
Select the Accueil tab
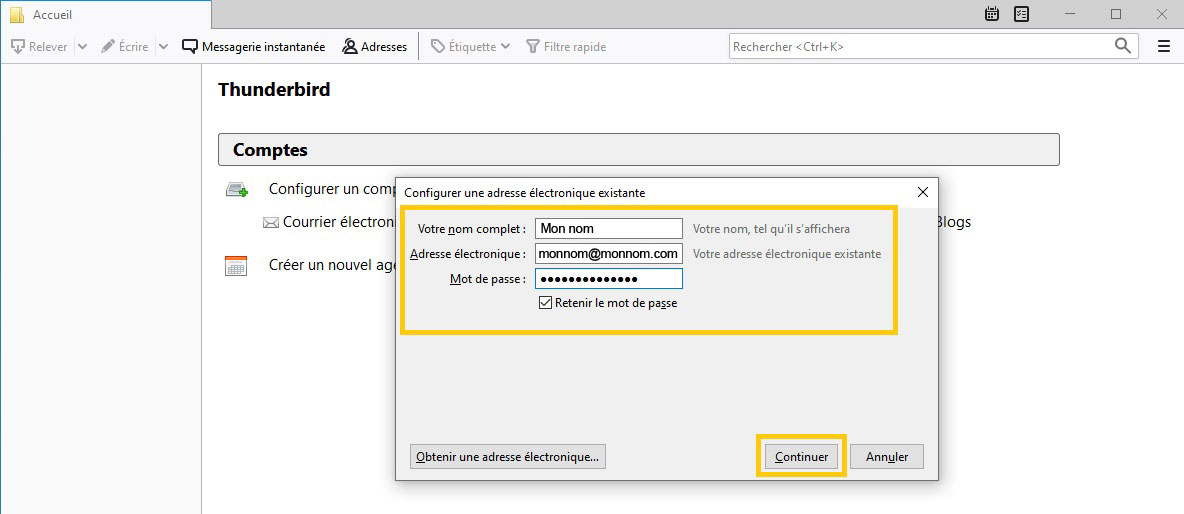(x=106, y=14)
